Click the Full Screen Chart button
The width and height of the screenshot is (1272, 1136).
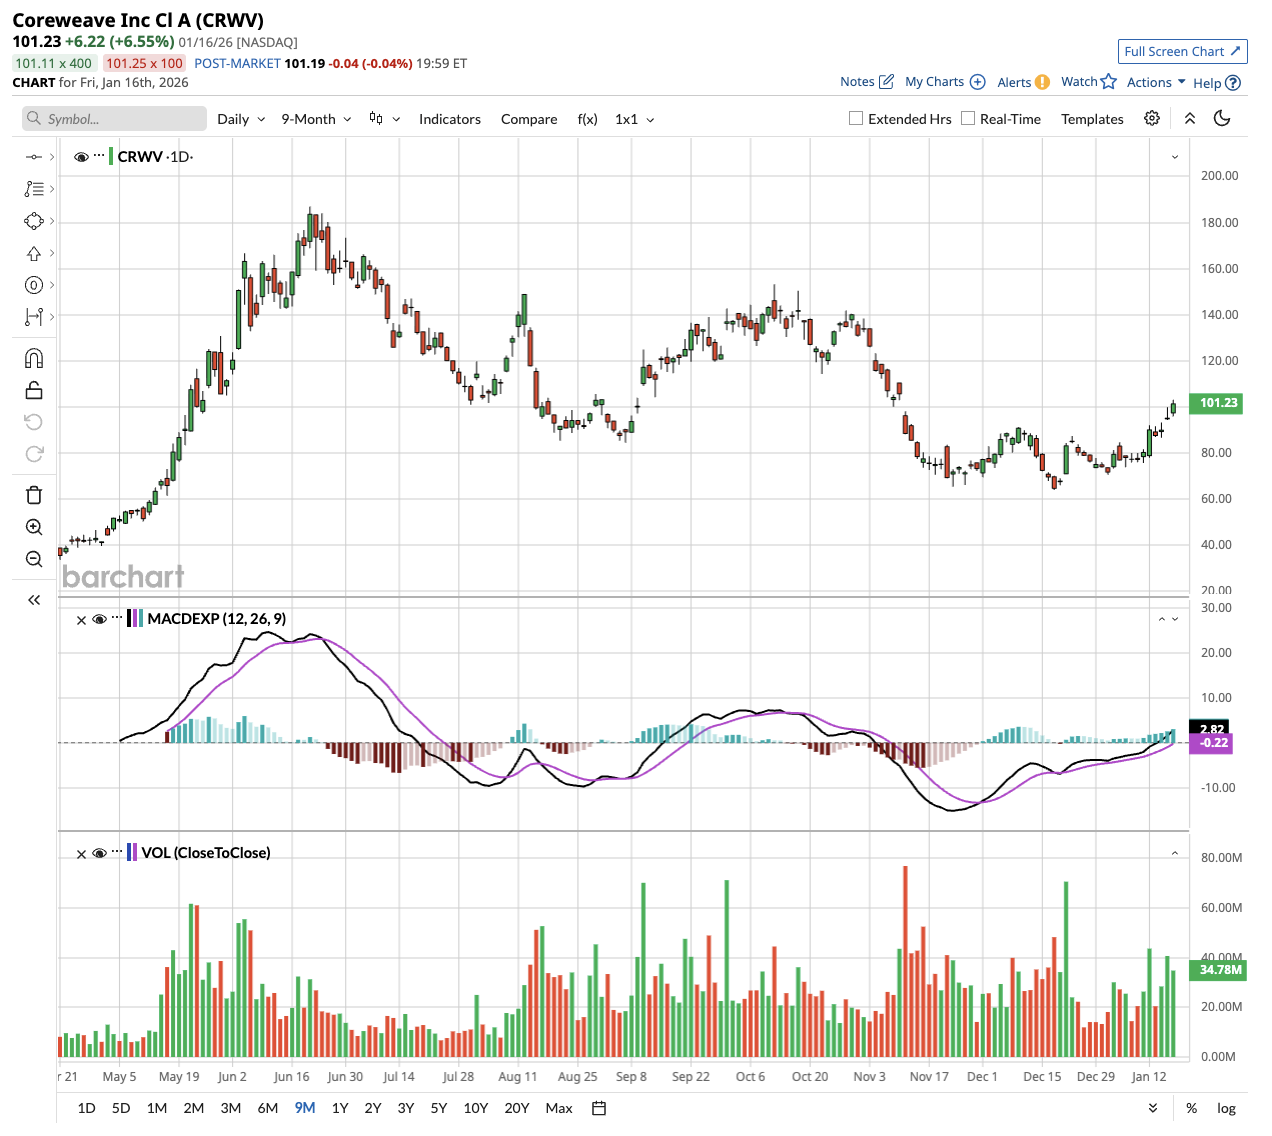coord(1182,51)
